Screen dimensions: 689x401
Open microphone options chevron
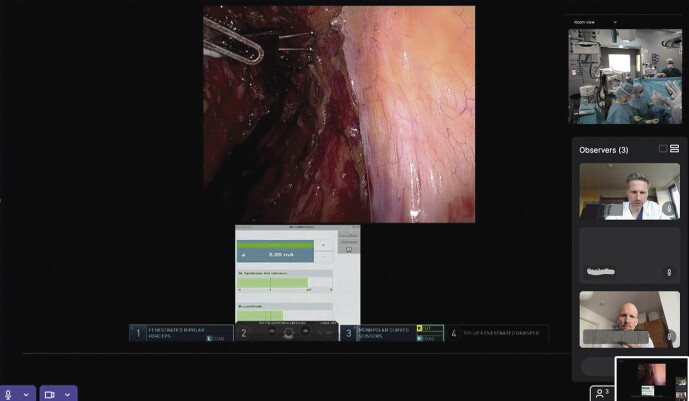coord(26,394)
